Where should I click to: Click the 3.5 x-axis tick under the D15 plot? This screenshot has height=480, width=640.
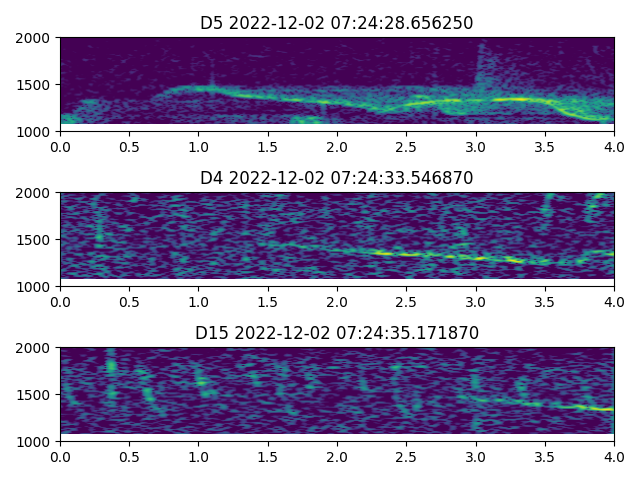coord(545,456)
